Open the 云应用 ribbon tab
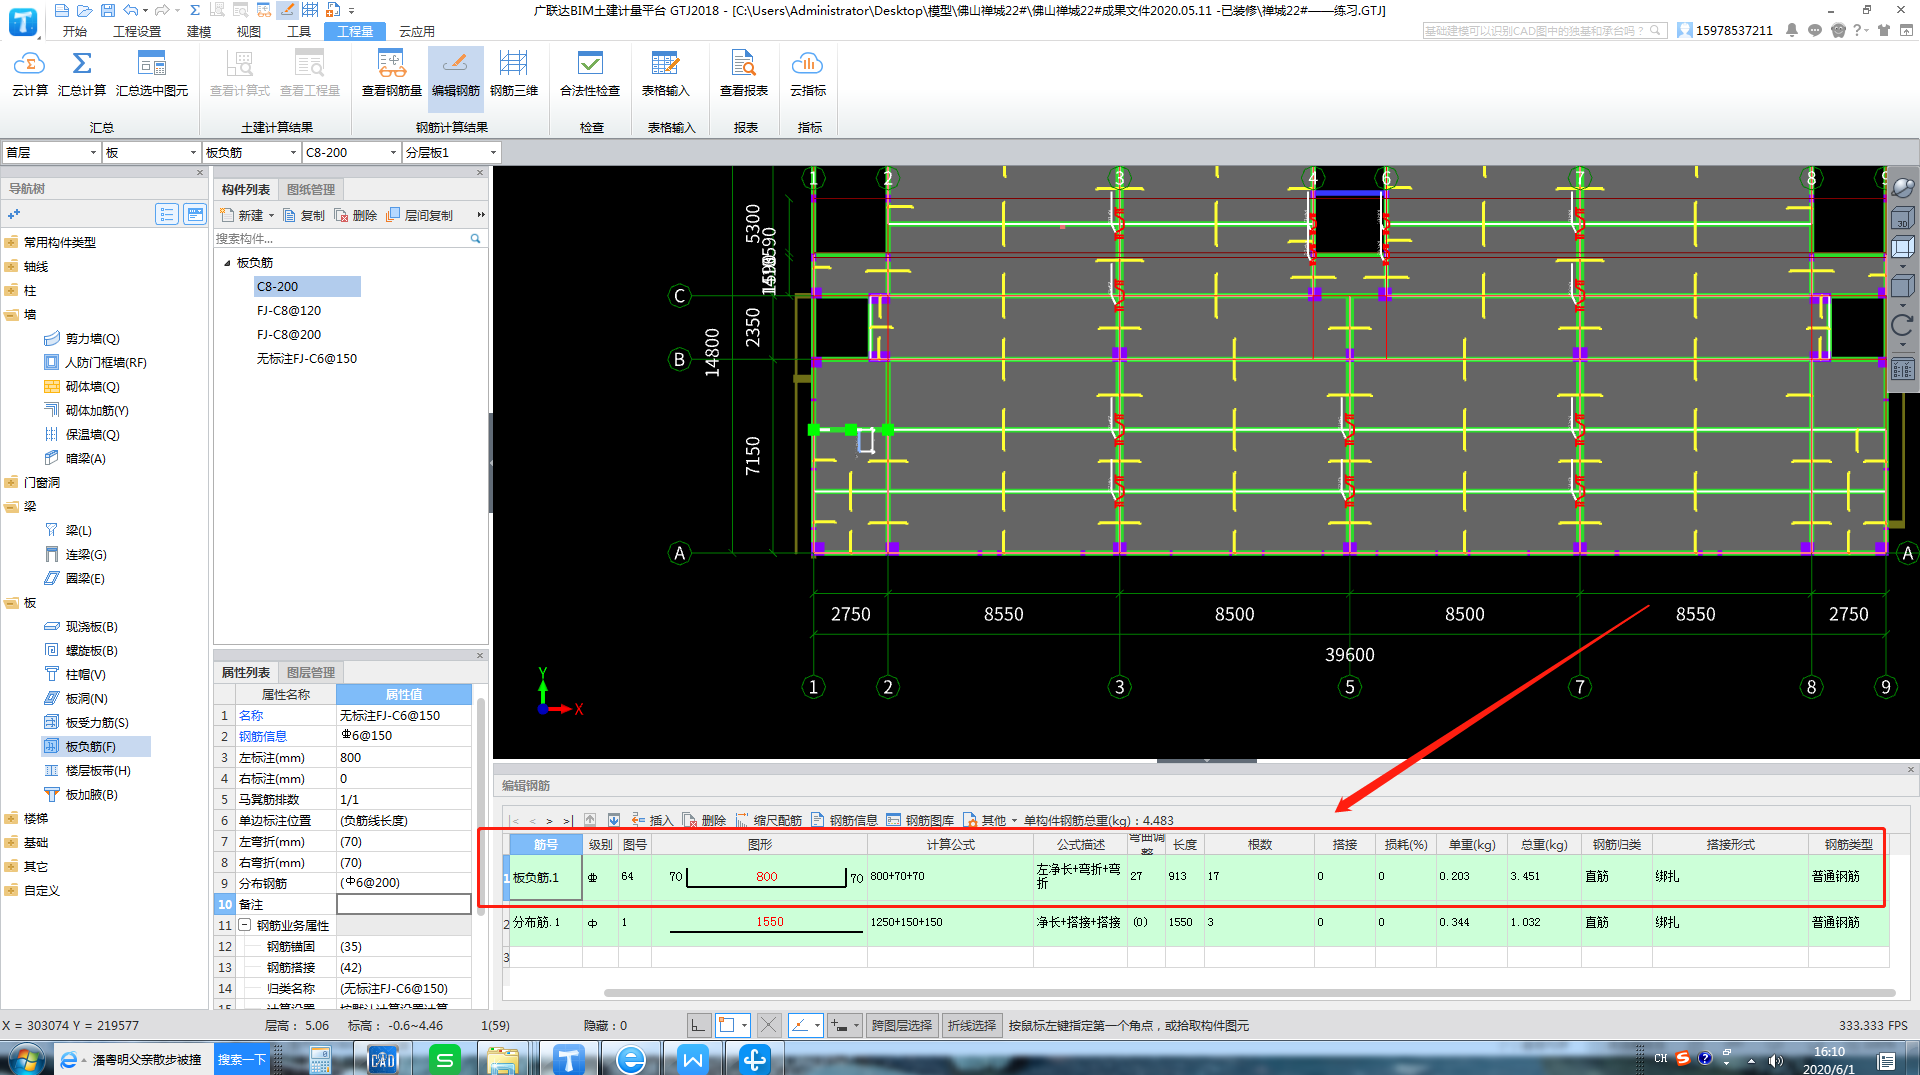This screenshot has height=1075, width=1920. (x=417, y=31)
